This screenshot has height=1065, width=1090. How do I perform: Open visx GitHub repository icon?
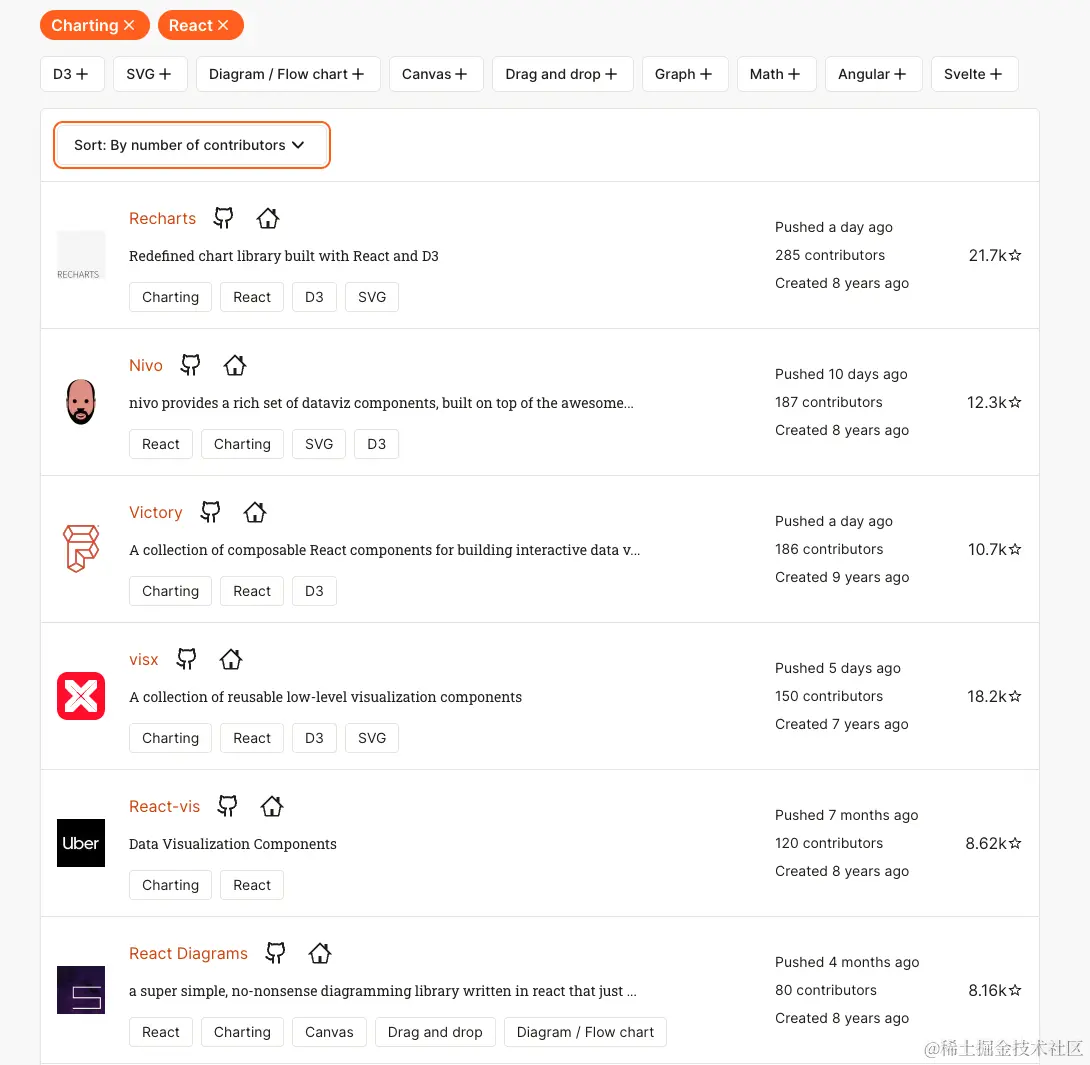pos(187,659)
